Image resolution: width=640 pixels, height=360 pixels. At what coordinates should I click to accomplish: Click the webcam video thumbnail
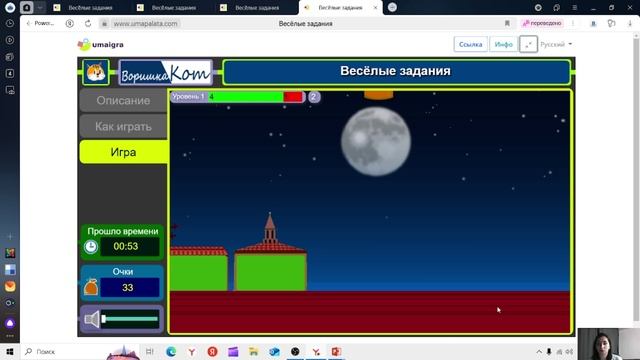point(609,344)
